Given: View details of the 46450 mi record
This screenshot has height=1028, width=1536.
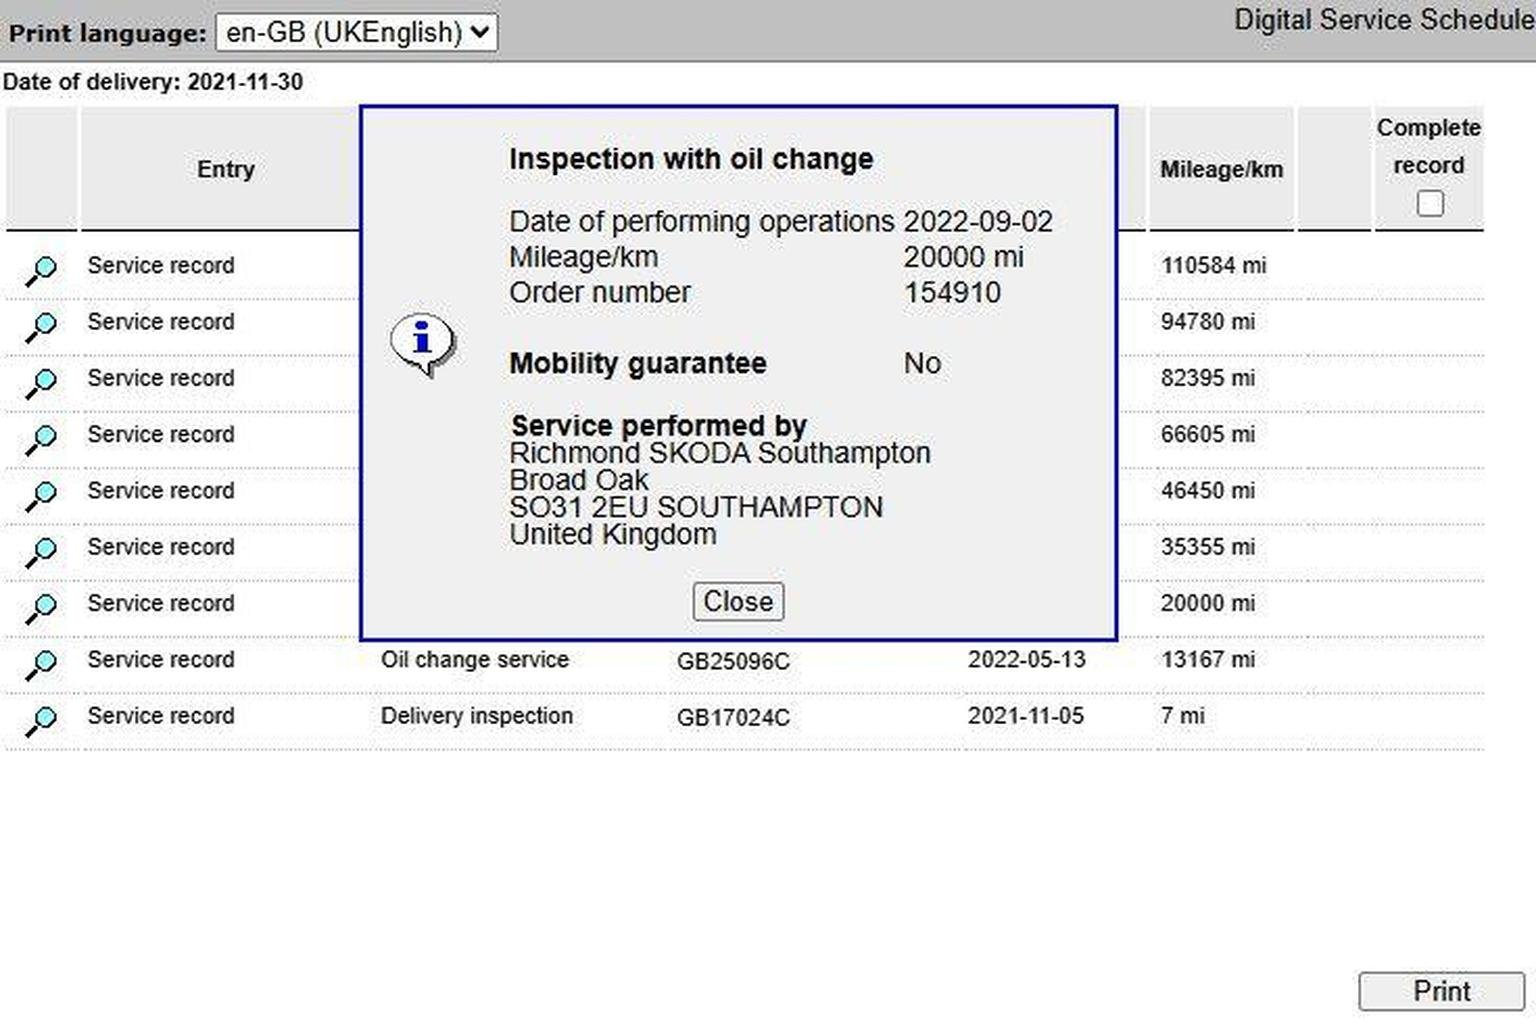Looking at the screenshot, I should point(41,494).
